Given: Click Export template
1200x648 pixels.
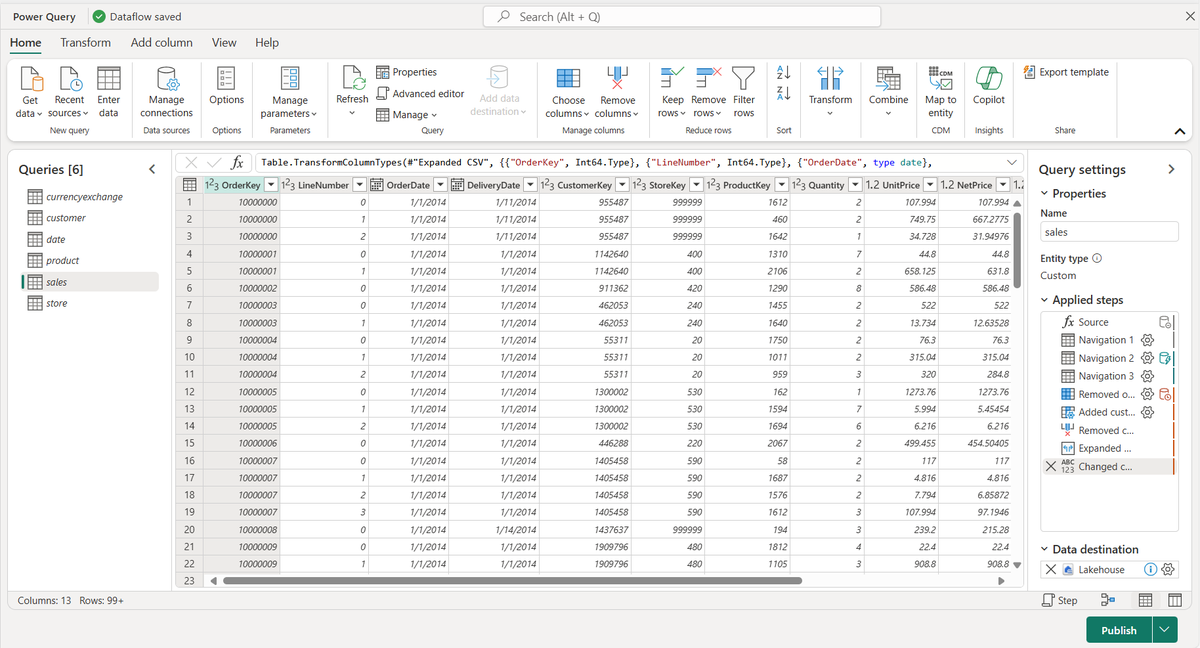Looking at the screenshot, I should (x=1066, y=72).
